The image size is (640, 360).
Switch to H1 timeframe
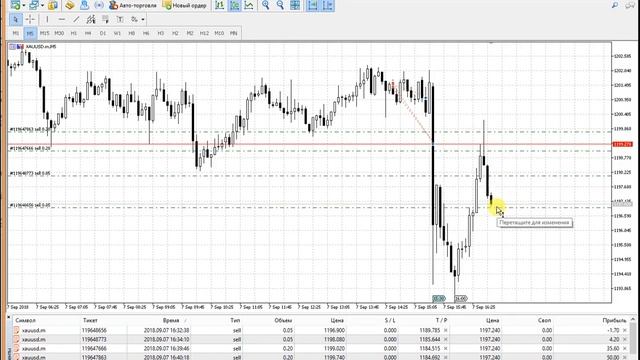click(x=74, y=33)
